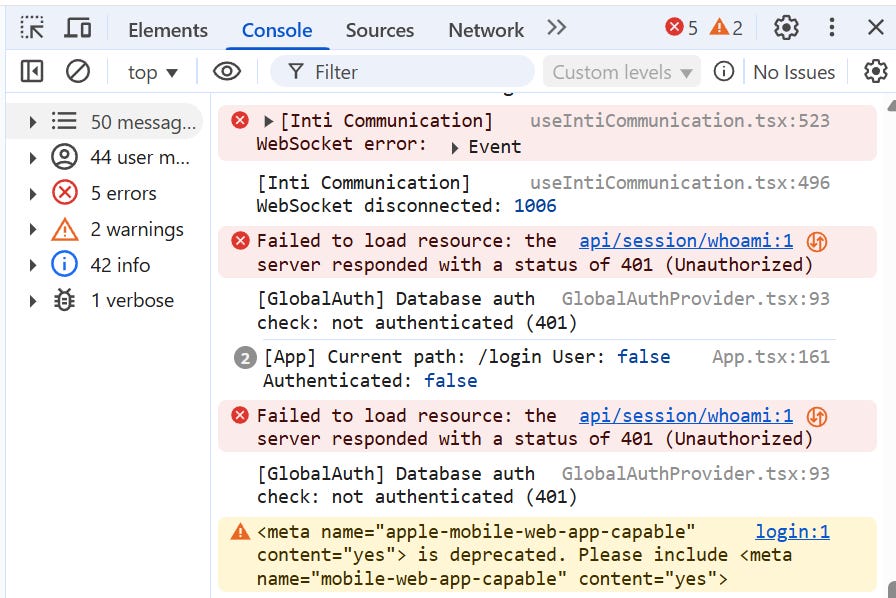This screenshot has width=896, height=598.
Task: Click the repeat count badge 2
Action: pyautogui.click(x=245, y=358)
